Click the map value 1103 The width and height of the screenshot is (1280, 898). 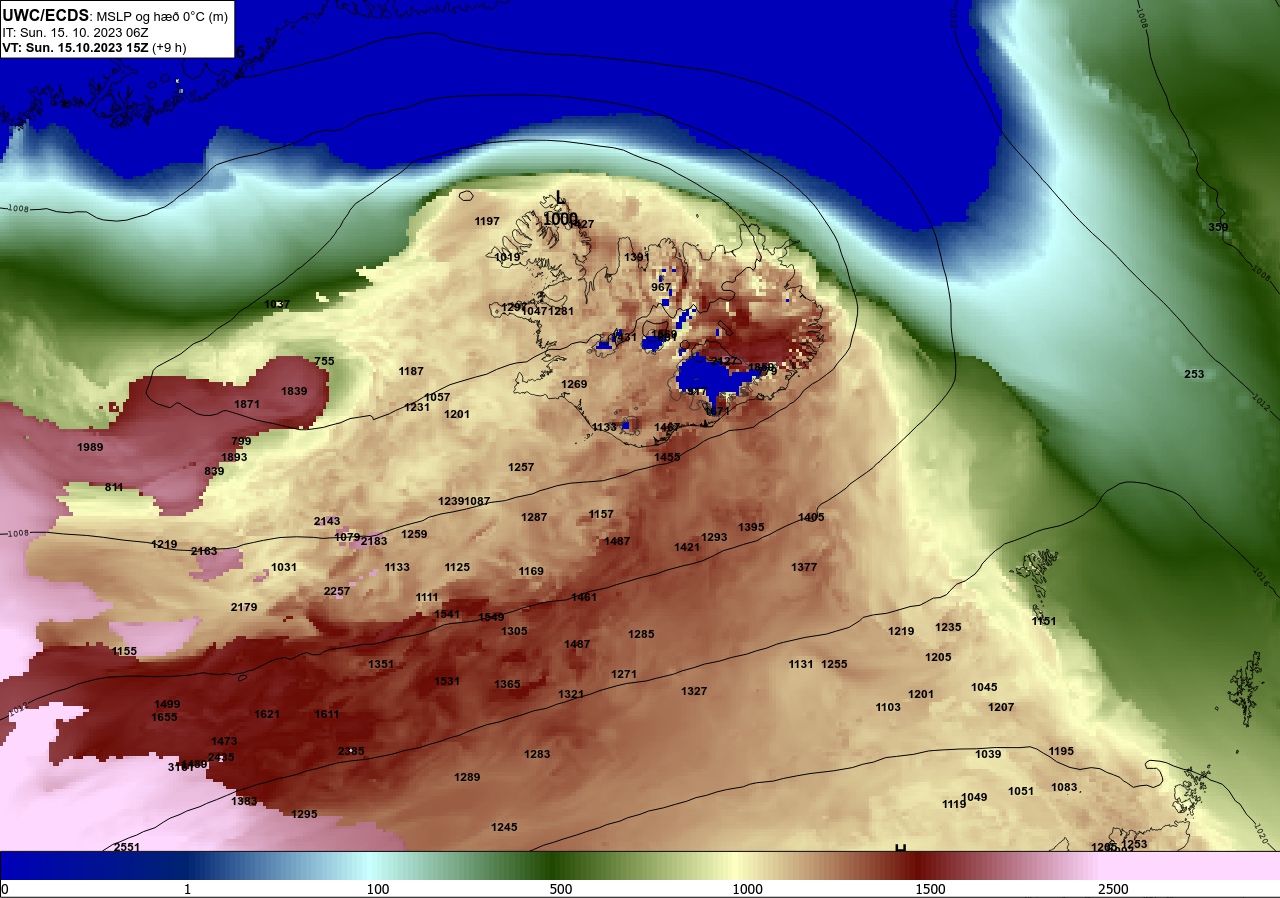[x=888, y=707]
